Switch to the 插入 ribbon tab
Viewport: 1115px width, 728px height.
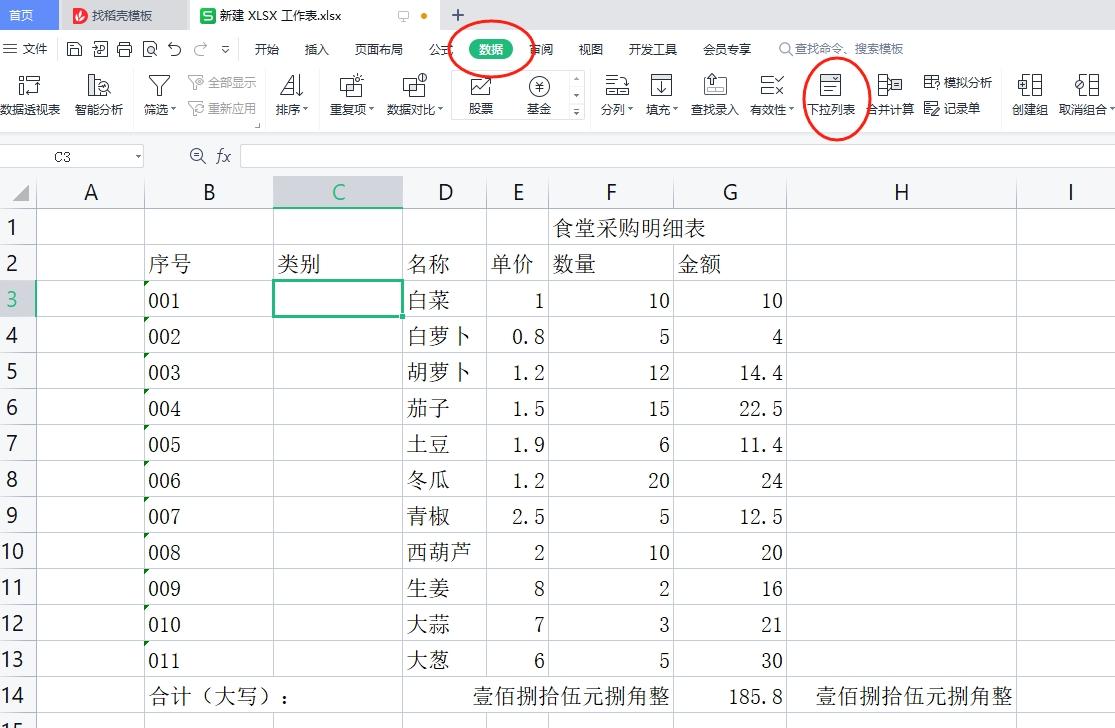(x=316, y=49)
